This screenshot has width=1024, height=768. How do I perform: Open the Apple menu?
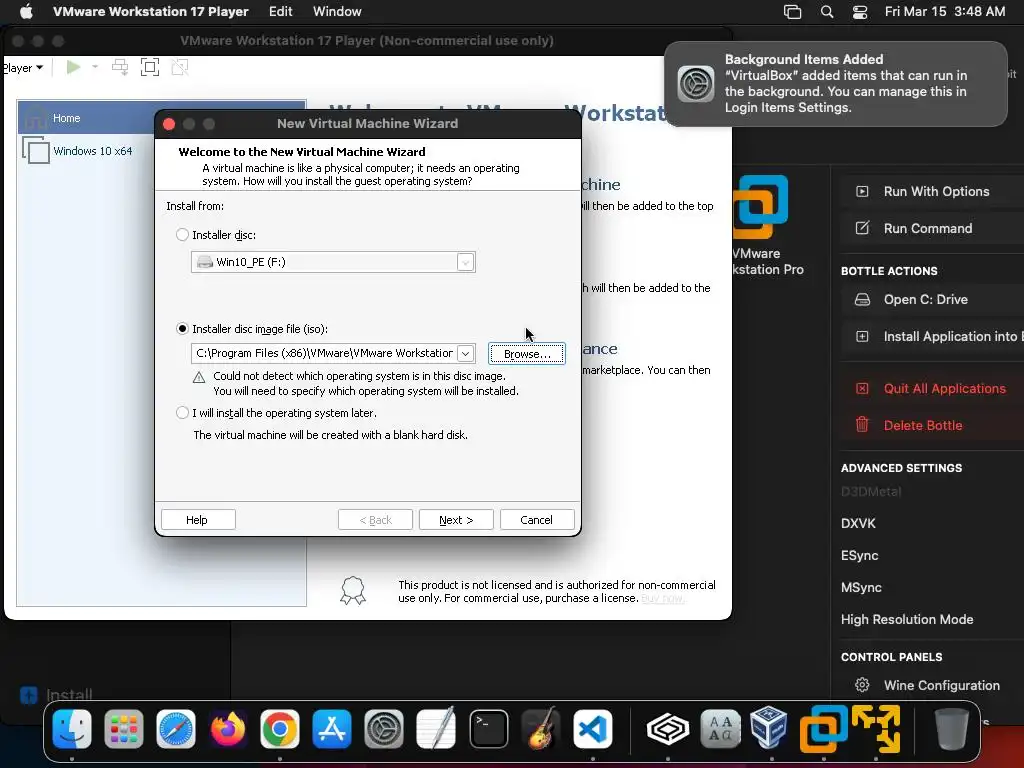tap(26, 11)
